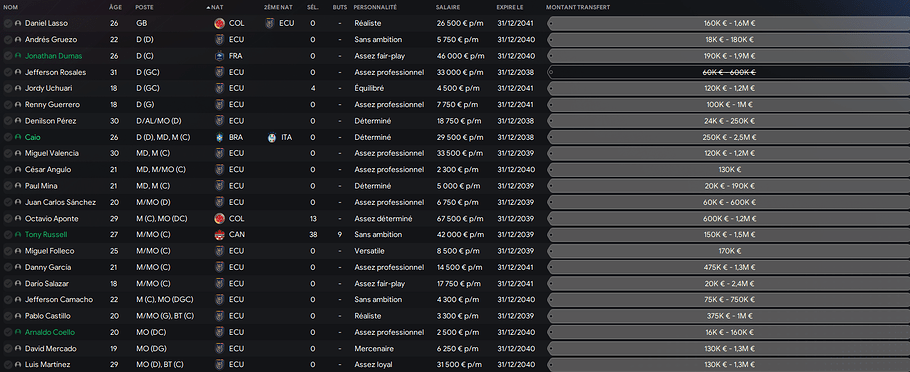Screen dimensions: 910x372
Task: Click the person icon beside Denilson Pérez
Action: [x=18, y=121]
